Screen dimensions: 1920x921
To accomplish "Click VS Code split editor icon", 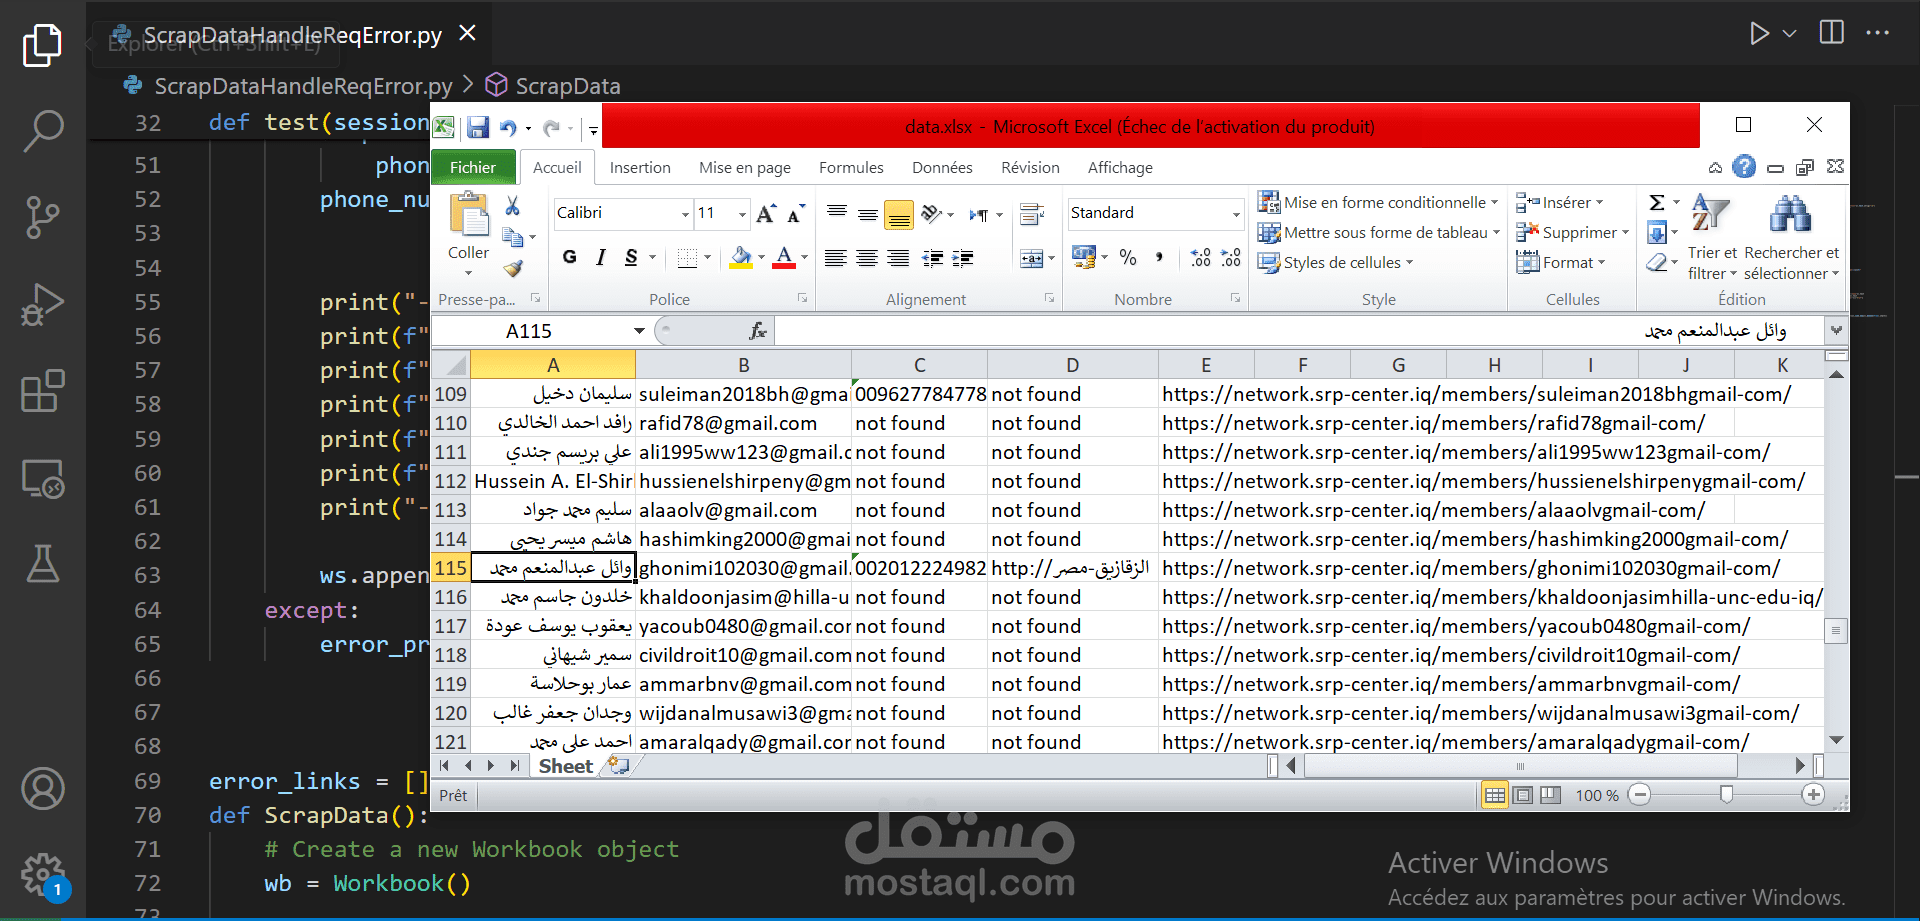I will coord(1832,33).
